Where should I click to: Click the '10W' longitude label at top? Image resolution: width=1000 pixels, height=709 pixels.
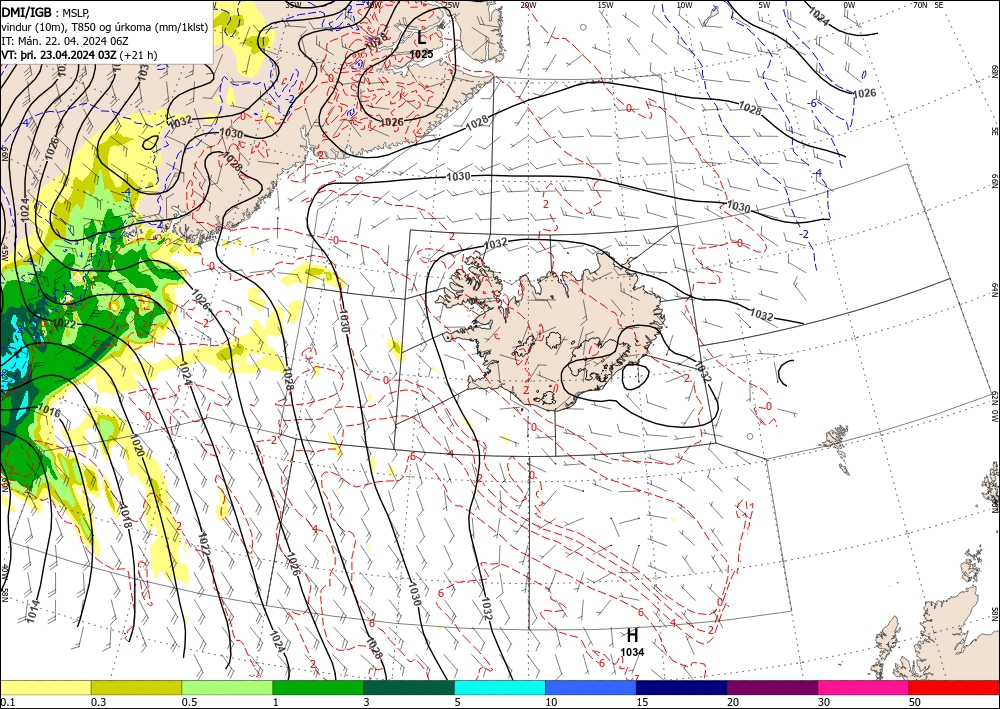tap(684, 5)
